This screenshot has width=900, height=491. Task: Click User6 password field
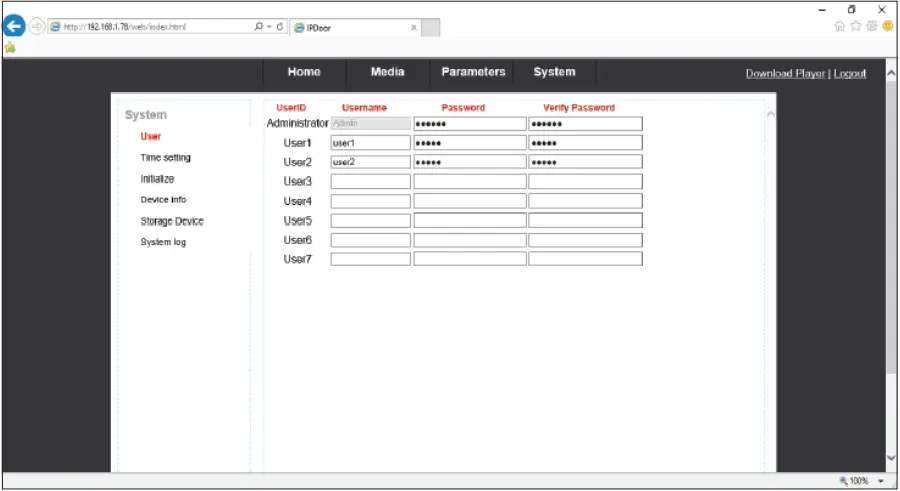tap(470, 240)
